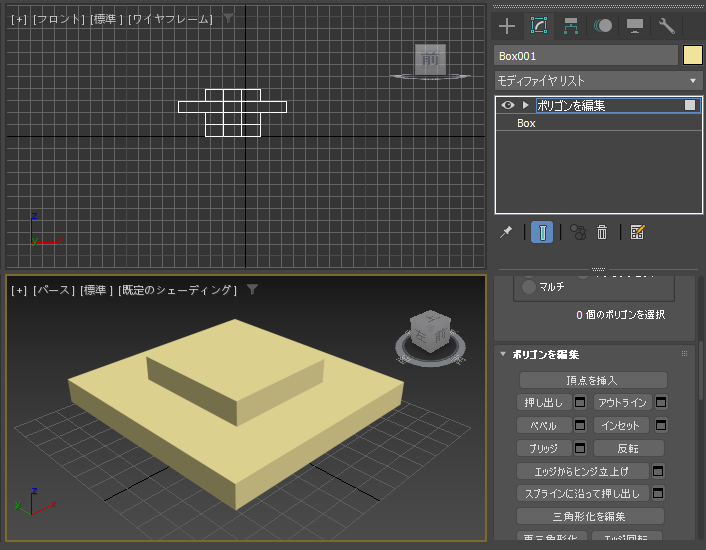Click the front viewport ViewCube 前 face
Screen dimensions: 706x550
click(430, 59)
